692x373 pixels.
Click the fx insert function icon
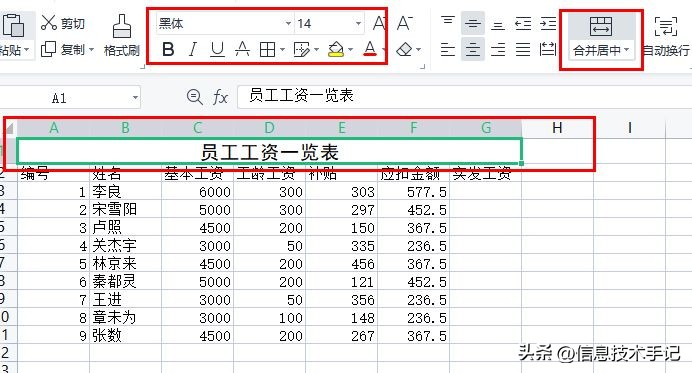[x=220, y=97]
